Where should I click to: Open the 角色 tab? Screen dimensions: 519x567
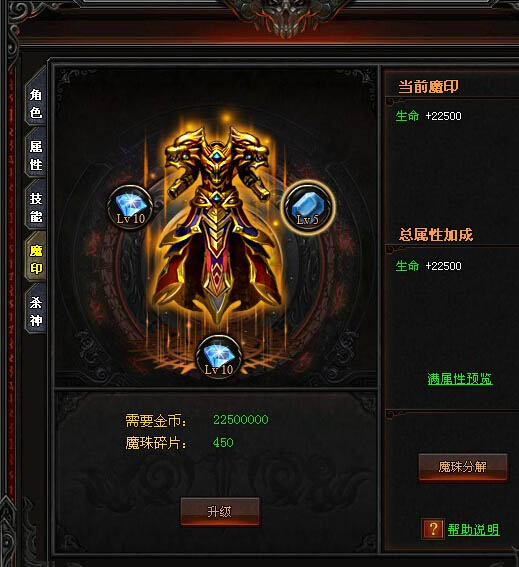(36, 104)
